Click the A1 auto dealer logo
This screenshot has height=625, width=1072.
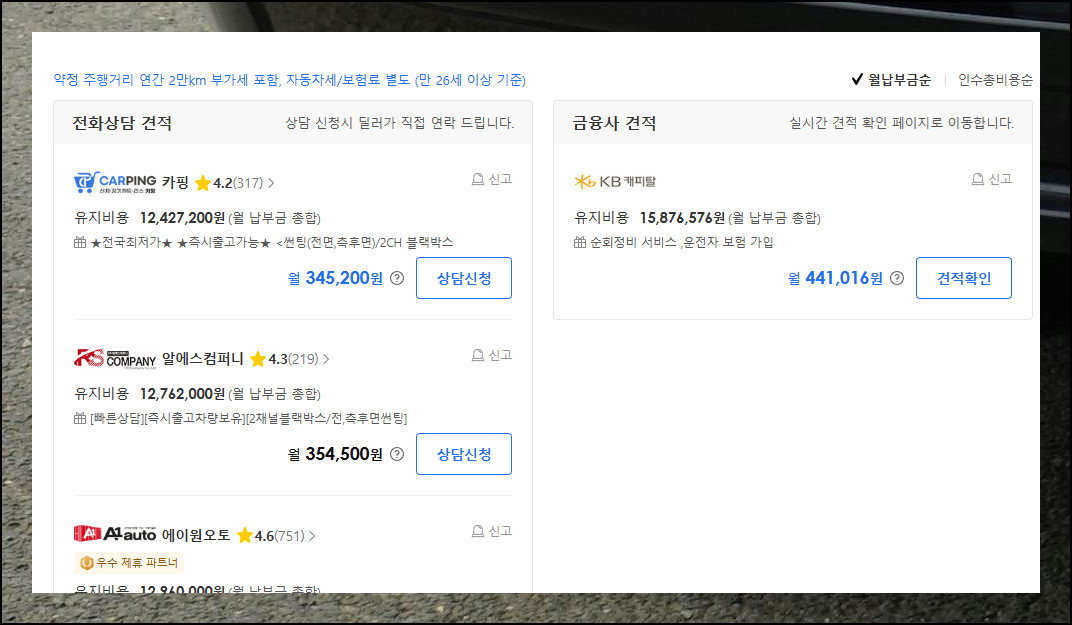[115, 534]
